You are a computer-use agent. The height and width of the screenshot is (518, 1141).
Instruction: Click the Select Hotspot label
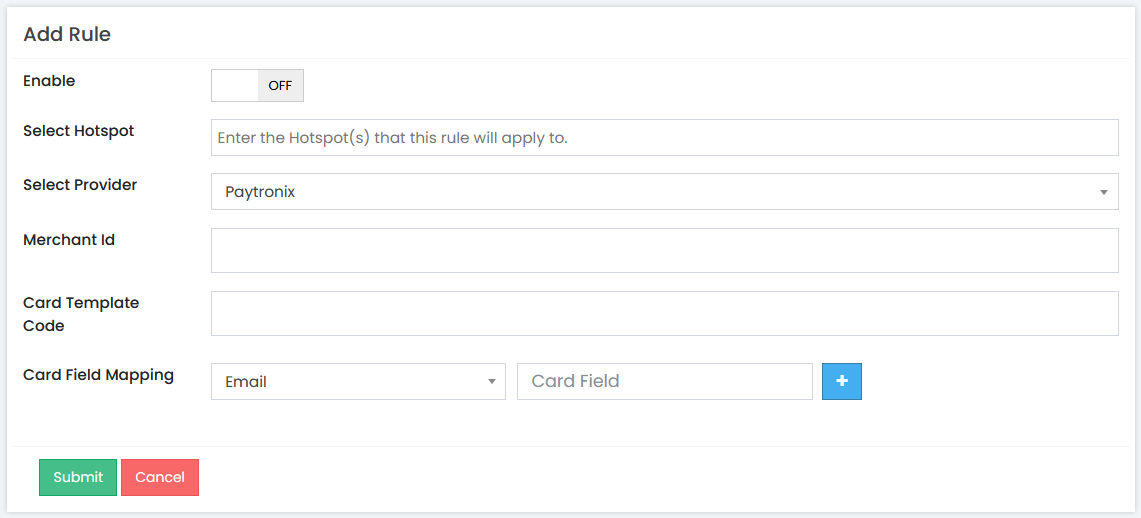[x=79, y=131]
